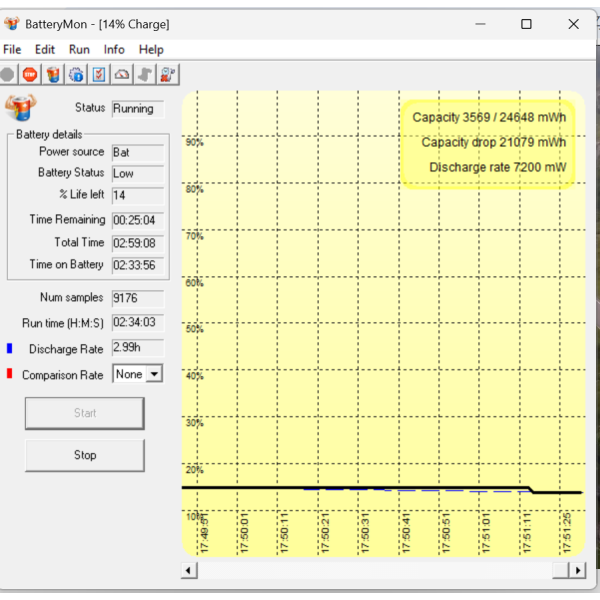
Task: Click the BatteryMon title bar app icon
Action: click(11, 24)
